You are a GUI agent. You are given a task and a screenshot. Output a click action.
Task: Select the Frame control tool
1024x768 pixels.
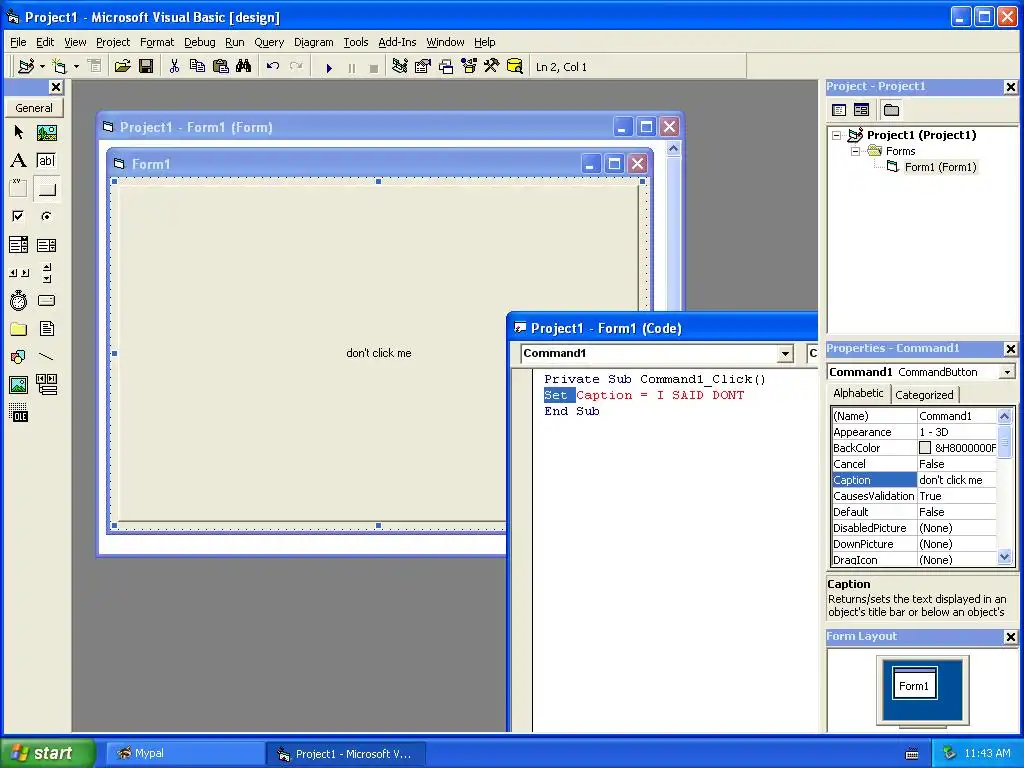pyautogui.click(x=18, y=189)
